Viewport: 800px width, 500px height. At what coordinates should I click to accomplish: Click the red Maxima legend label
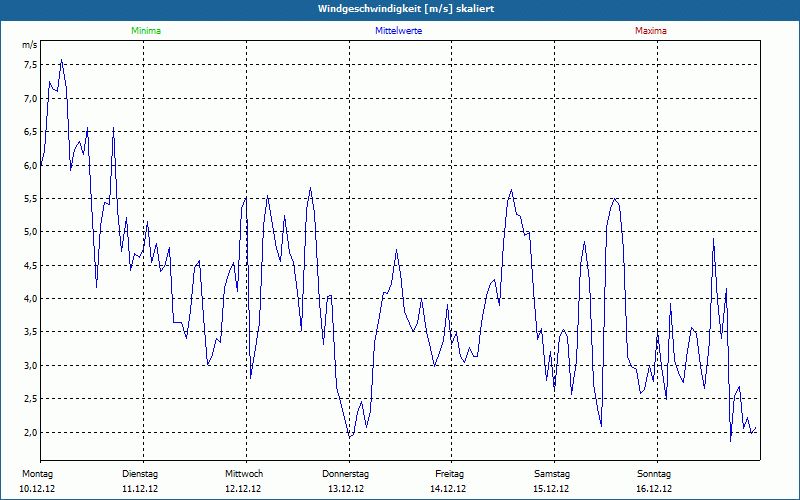click(651, 31)
